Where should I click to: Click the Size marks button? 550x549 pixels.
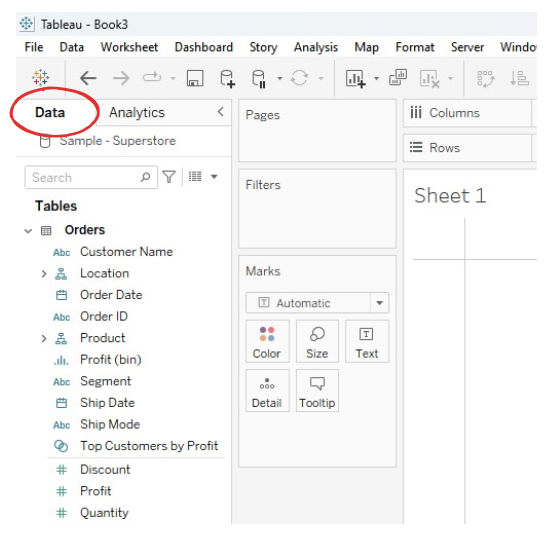pos(317,341)
